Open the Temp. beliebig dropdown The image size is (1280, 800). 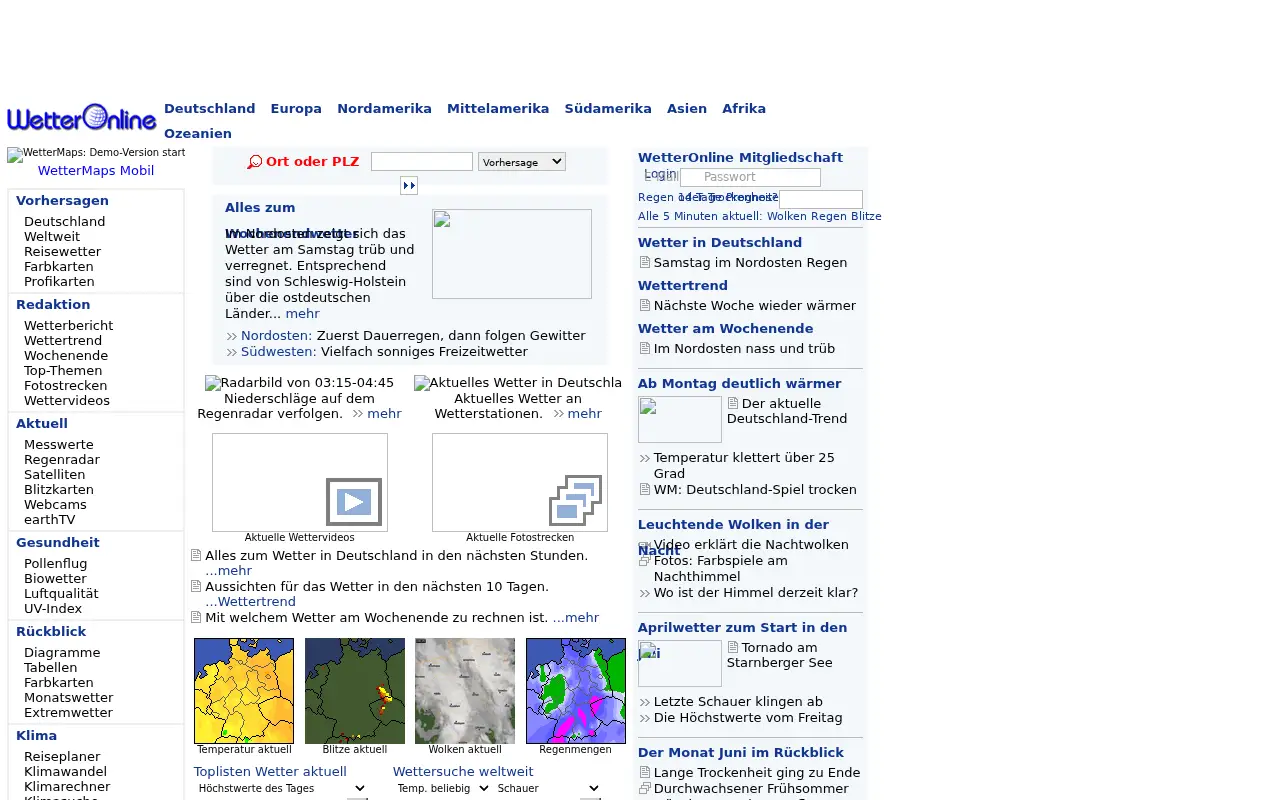442,789
